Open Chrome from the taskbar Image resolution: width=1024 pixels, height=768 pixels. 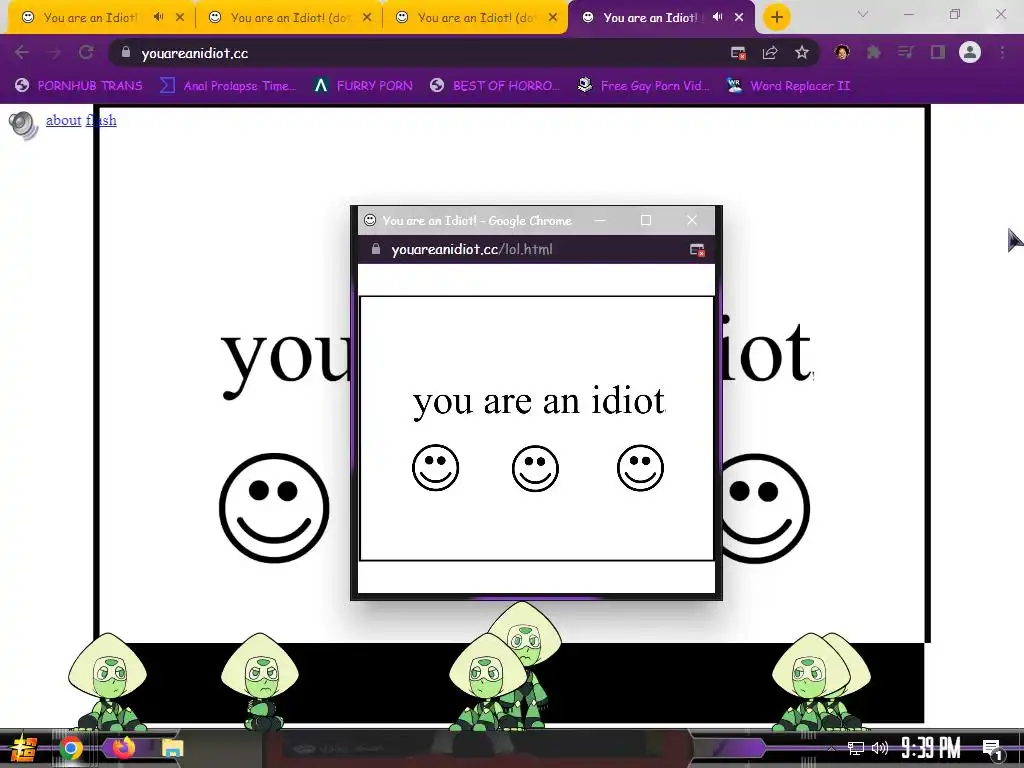click(x=71, y=748)
